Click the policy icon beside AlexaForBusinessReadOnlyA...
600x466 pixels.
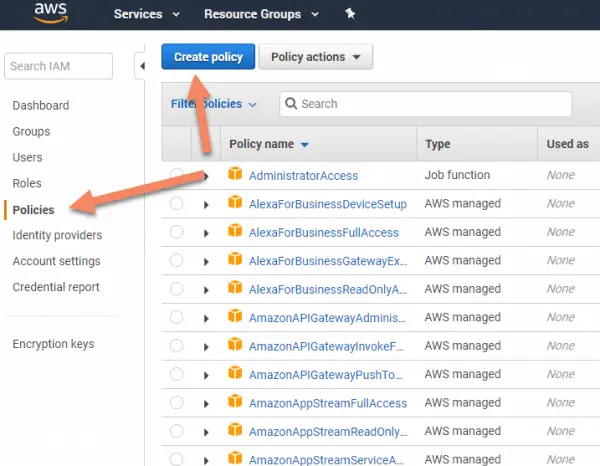[x=235, y=287]
